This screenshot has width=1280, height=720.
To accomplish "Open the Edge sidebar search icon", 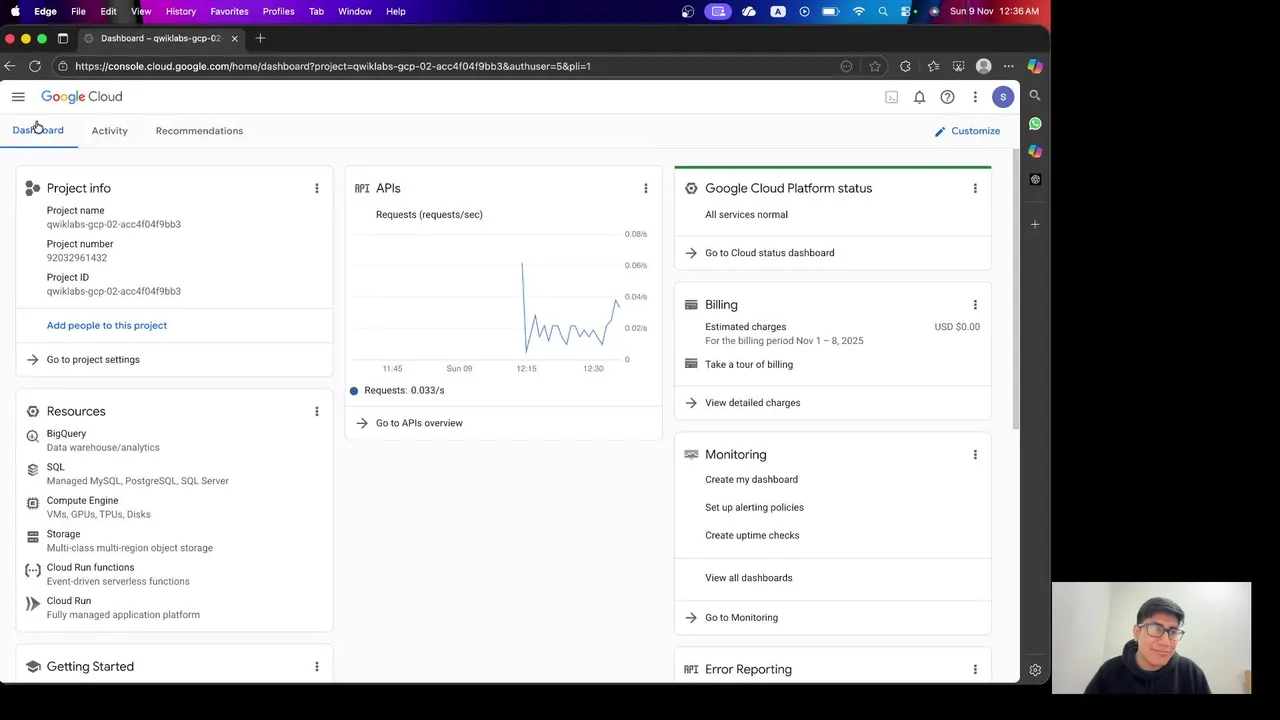I will [1035, 96].
